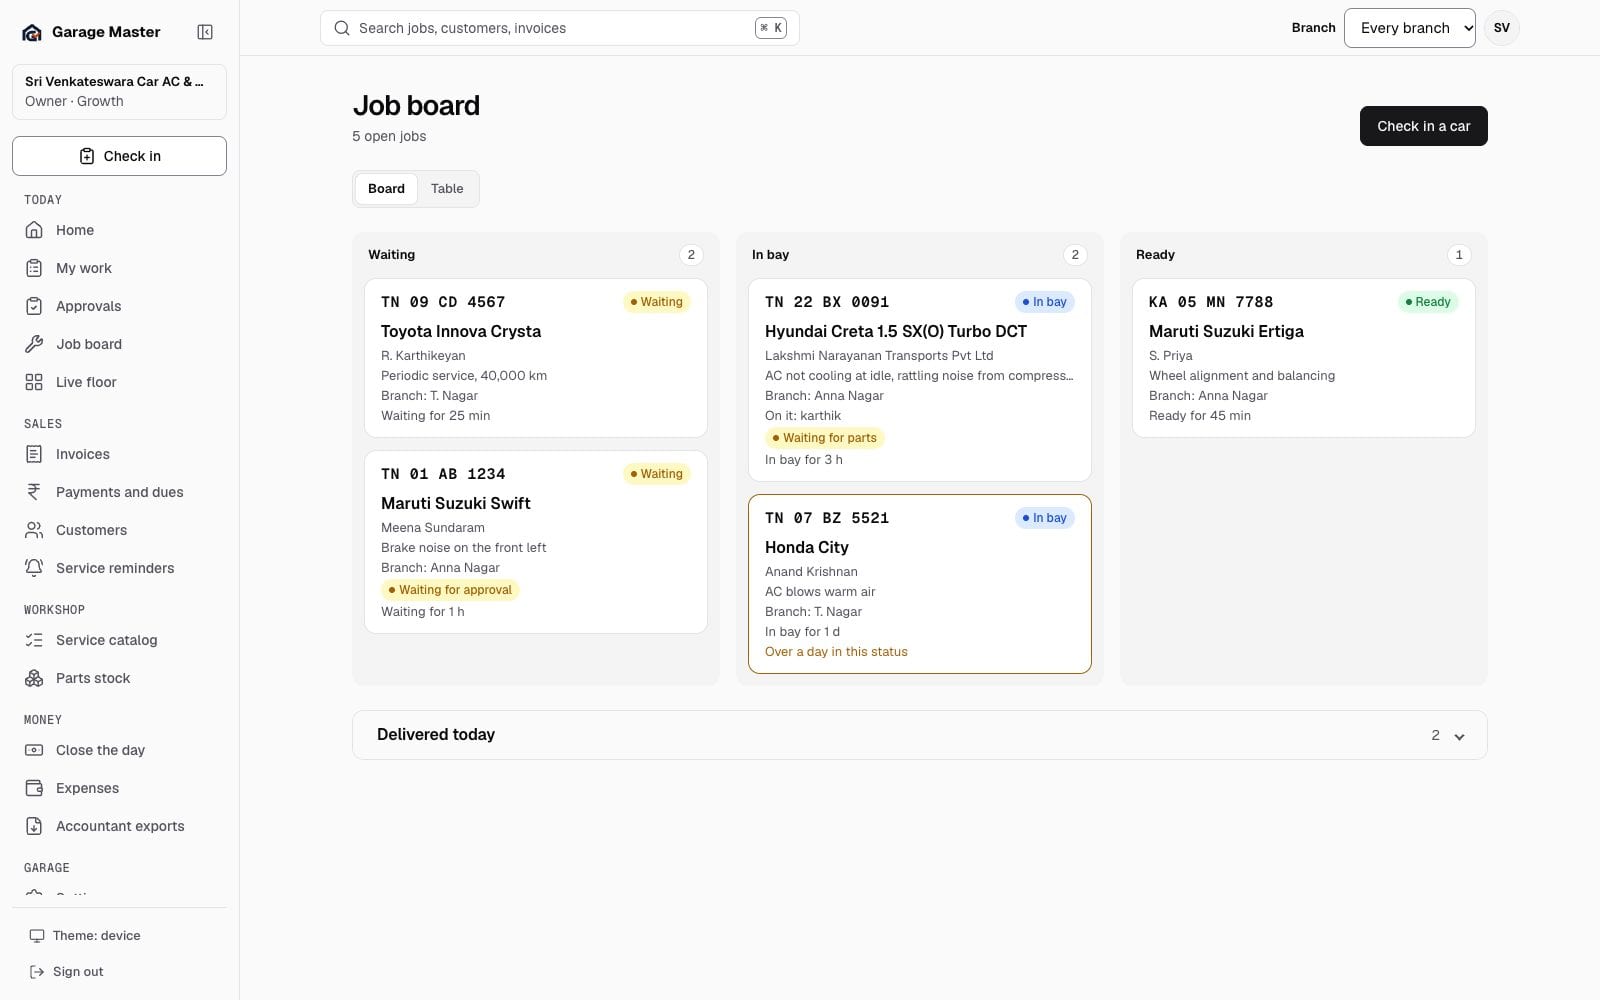Image resolution: width=1600 pixels, height=1000 pixels.
Task: Open the SV user avatar menu
Action: coord(1502,28)
